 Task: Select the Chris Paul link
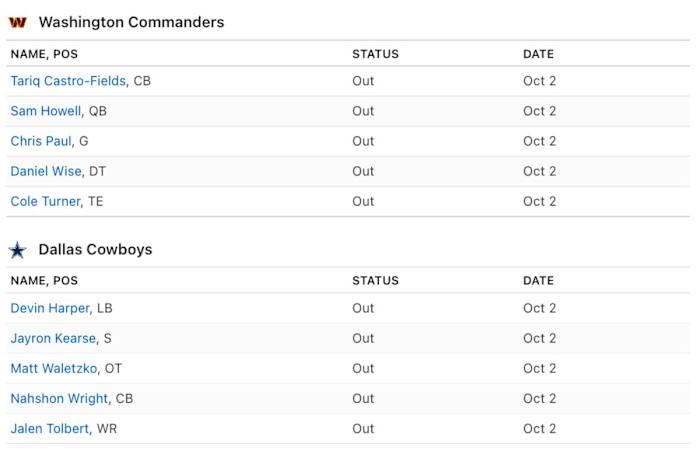41,141
